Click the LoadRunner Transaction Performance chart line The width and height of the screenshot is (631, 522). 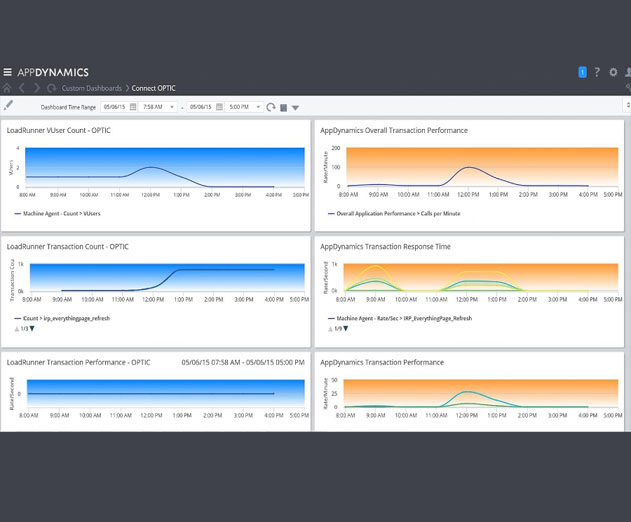tap(151, 394)
